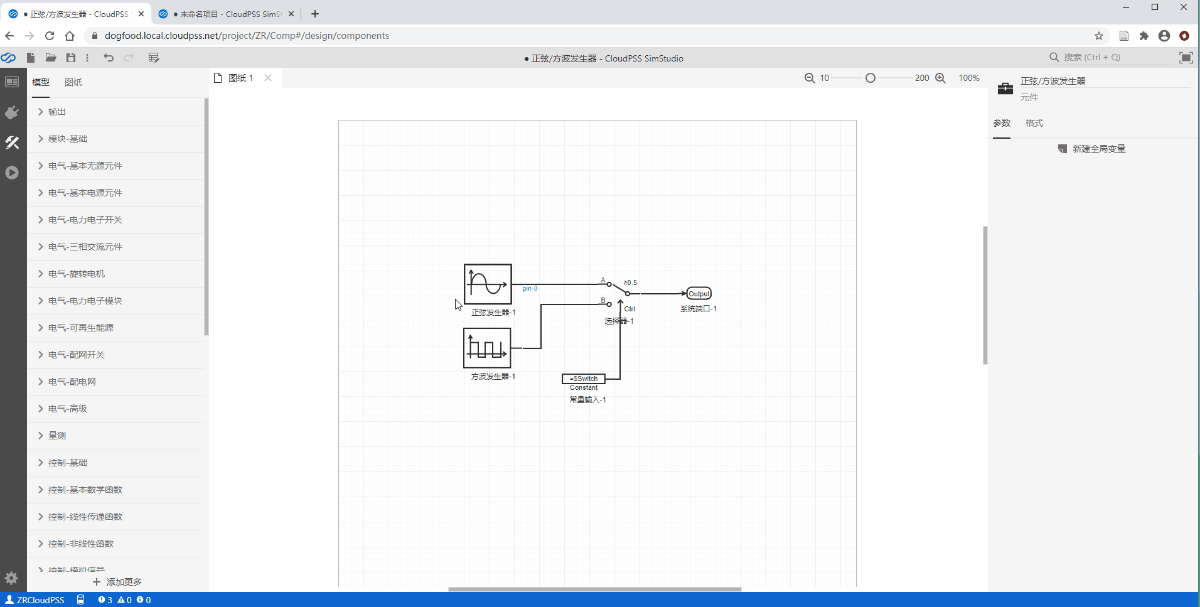Click the zoom slider handle

point(870,78)
